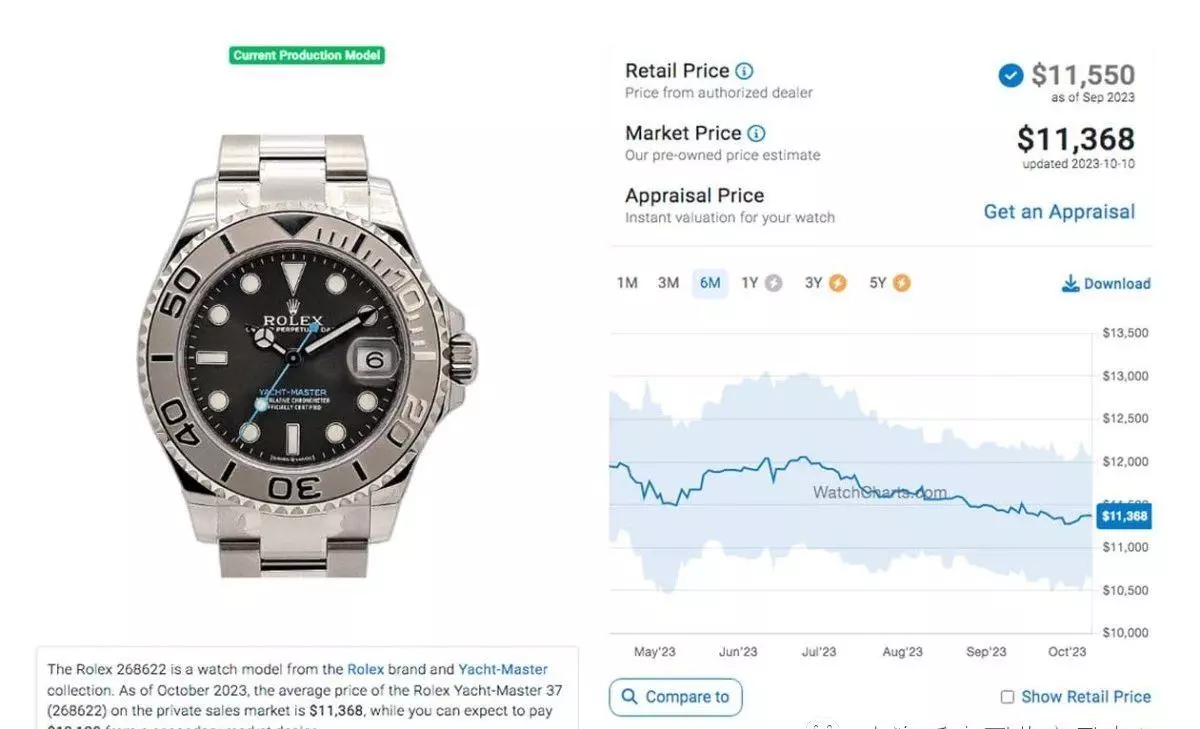The width and height of the screenshot is (1200, 729).
Task: Click the orange lightning icon beside 3Y
Action: (837, 283)
